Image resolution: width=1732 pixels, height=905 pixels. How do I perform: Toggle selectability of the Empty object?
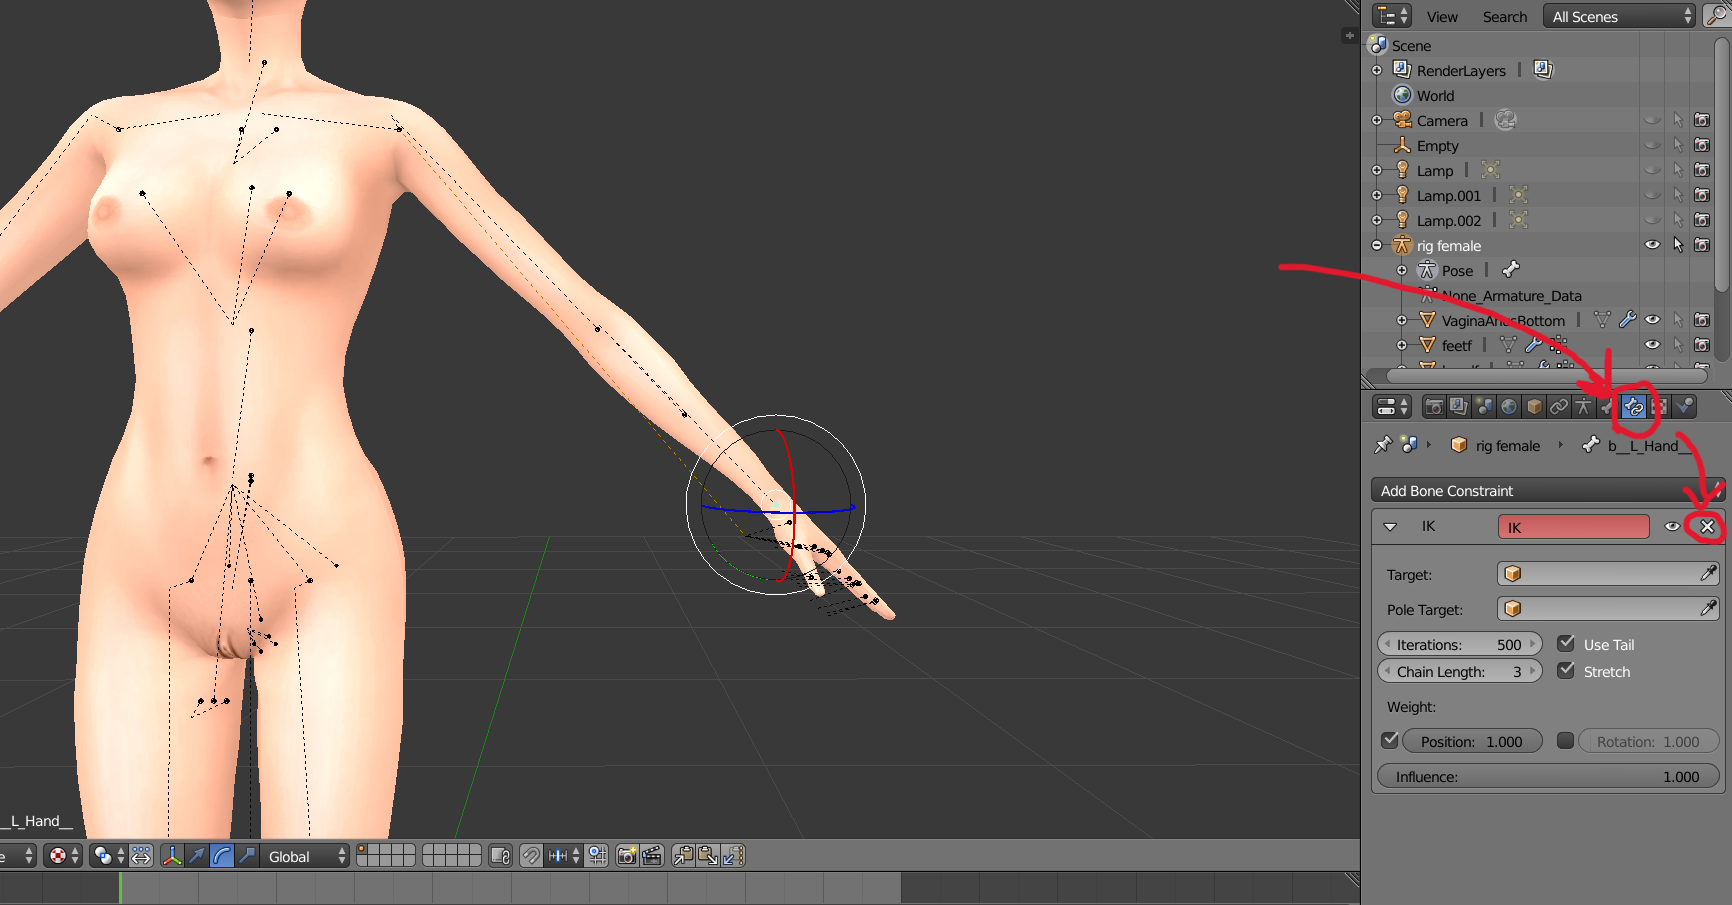[x=1678, y=145]
